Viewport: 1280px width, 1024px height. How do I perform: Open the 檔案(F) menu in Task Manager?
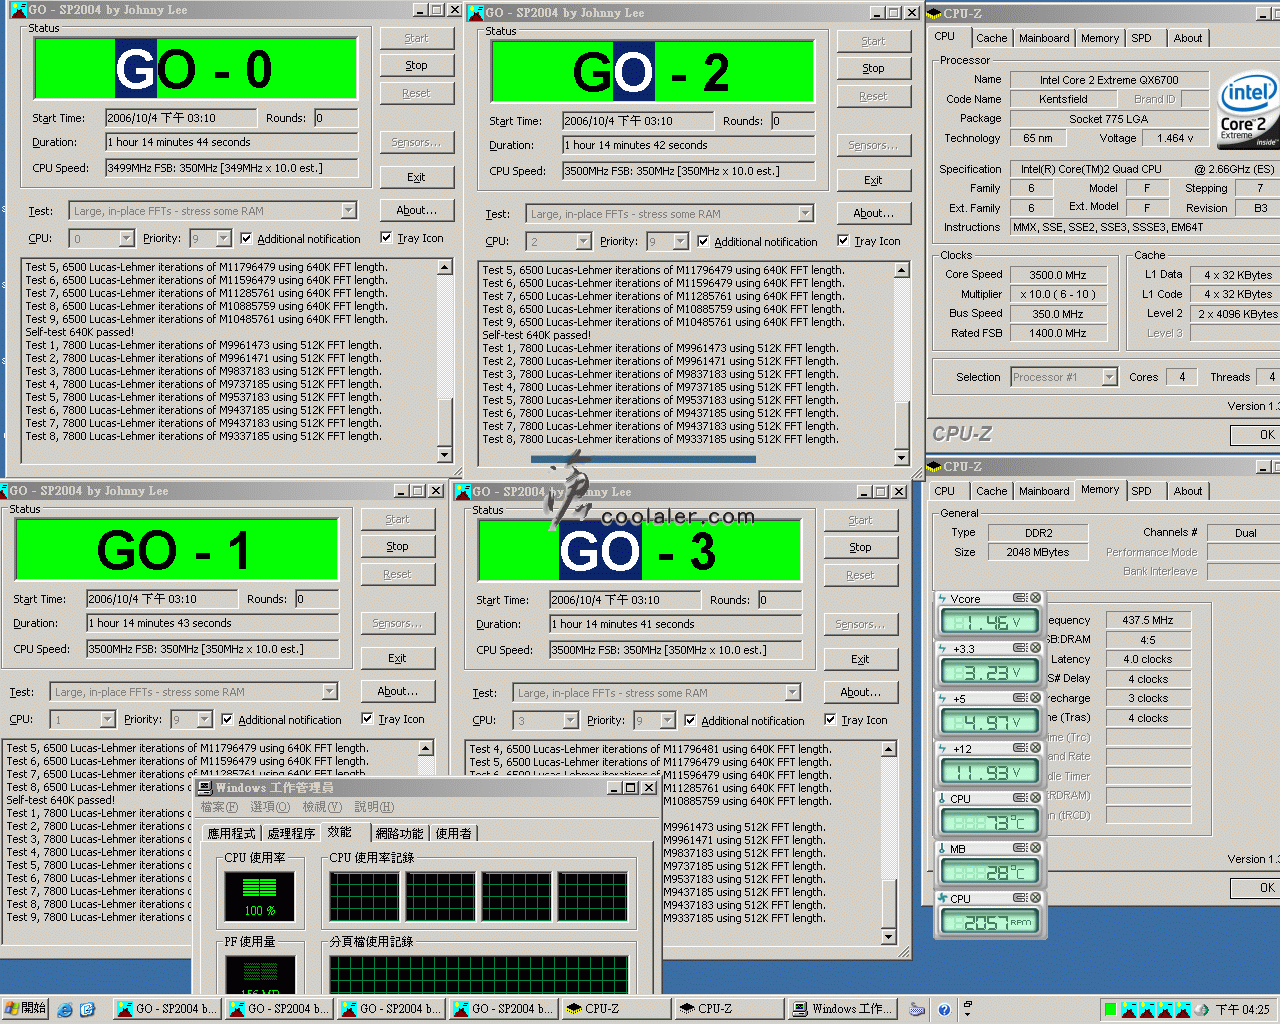click(x=219, y=807)
